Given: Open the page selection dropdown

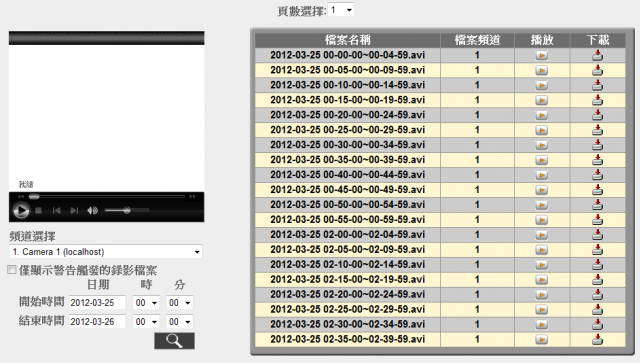Looking at the screenshot, I should click(x=341, y=10).
